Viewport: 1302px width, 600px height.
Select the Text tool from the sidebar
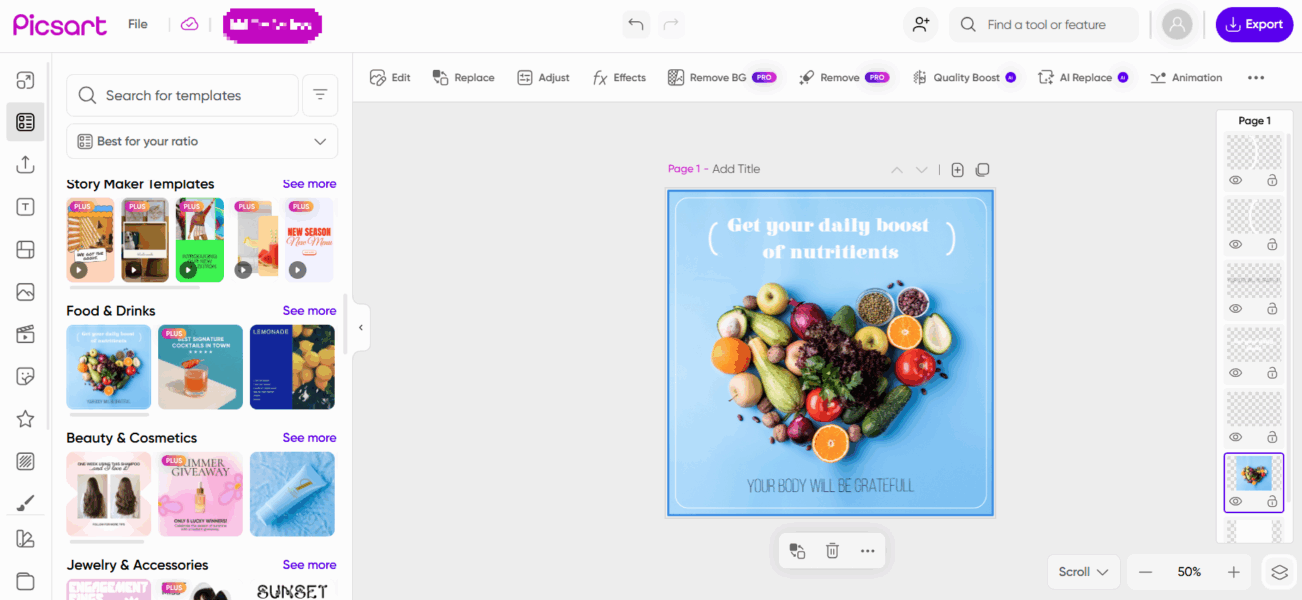coord(25,206)
